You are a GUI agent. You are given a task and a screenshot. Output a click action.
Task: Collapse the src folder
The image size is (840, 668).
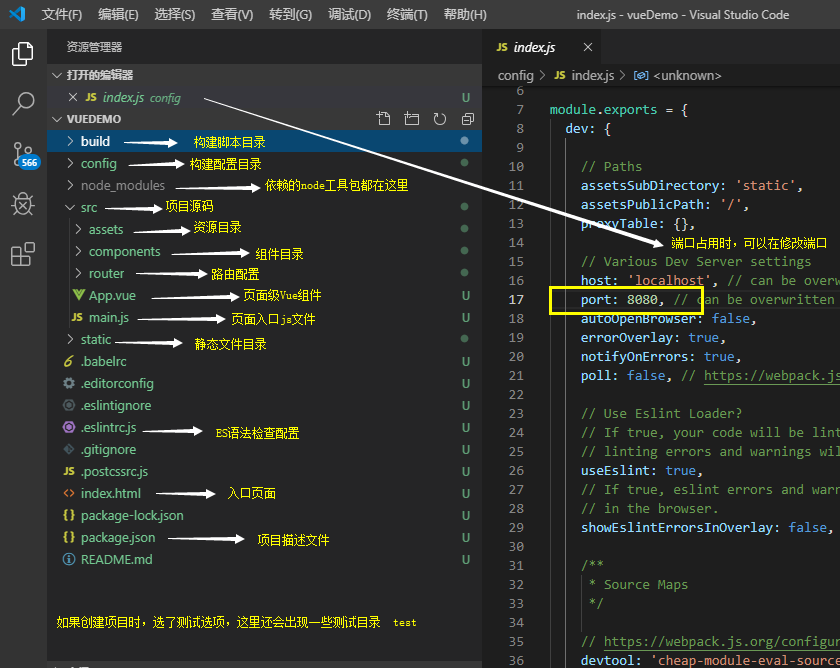[x=70, y=207]
